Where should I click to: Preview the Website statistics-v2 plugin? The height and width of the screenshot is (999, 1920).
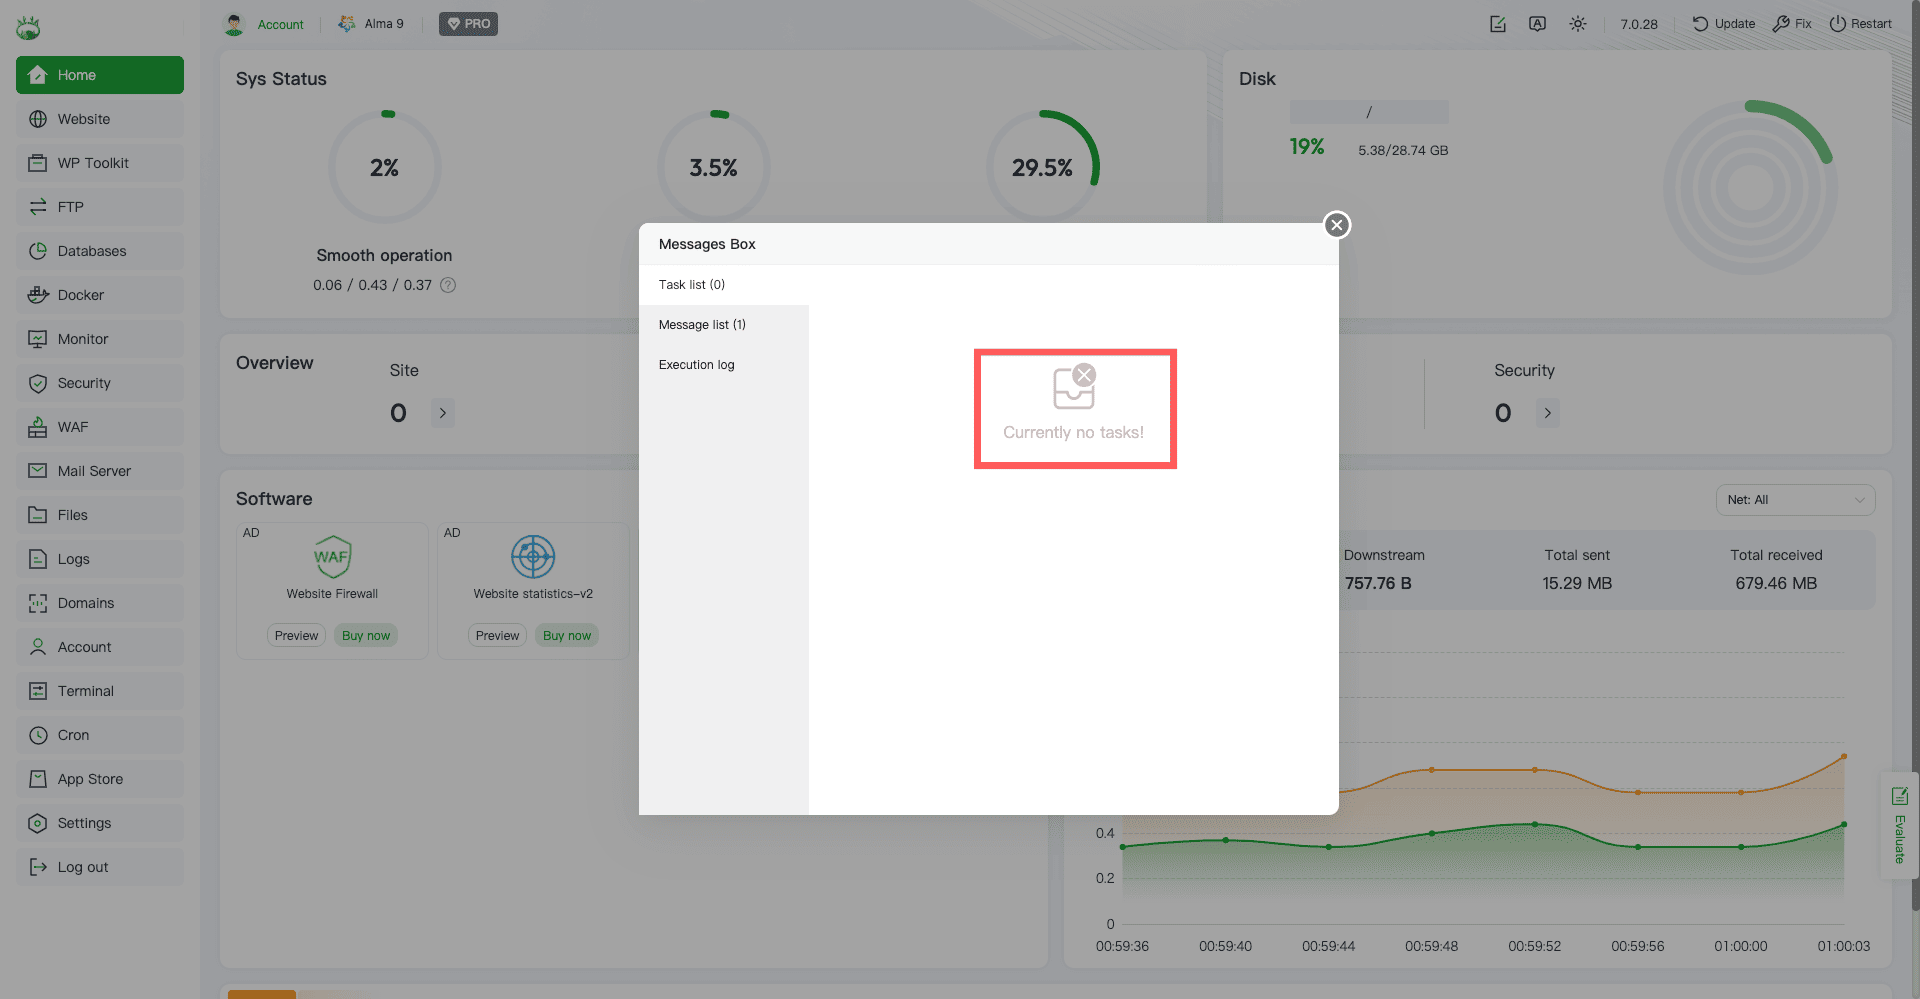coord(497,636)
